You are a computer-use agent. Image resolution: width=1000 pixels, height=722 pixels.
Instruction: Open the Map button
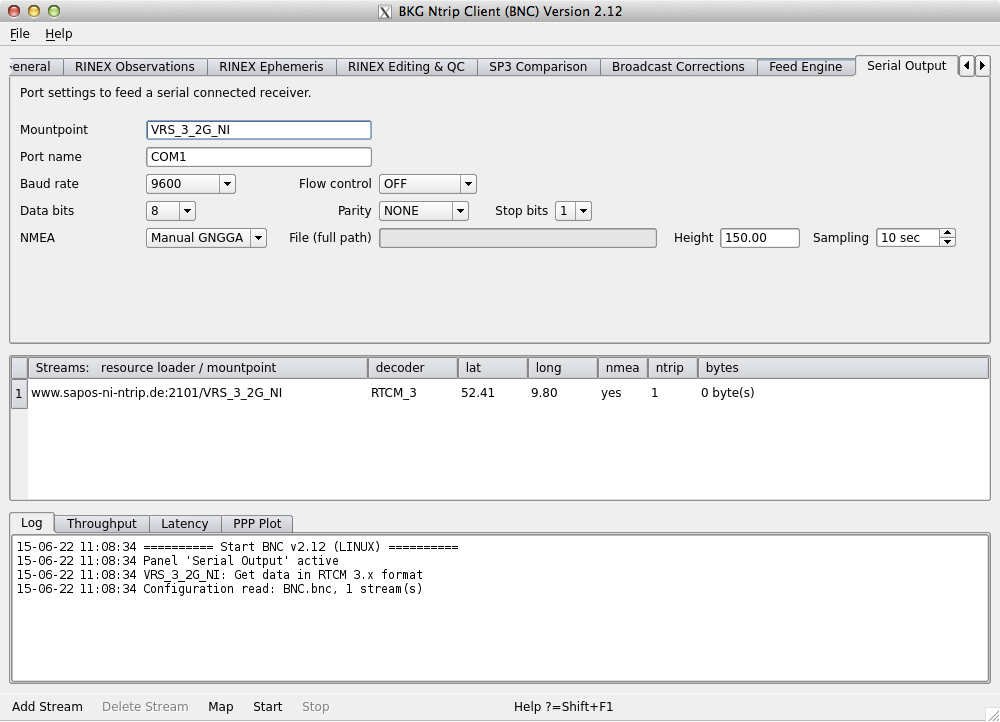pos(220,707)
